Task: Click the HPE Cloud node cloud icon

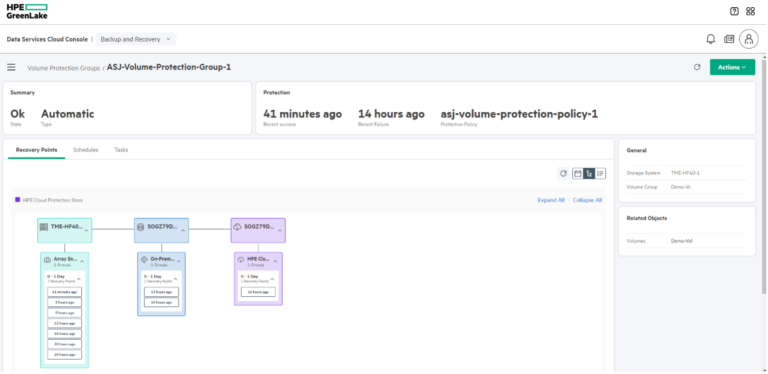Action: 241,260
